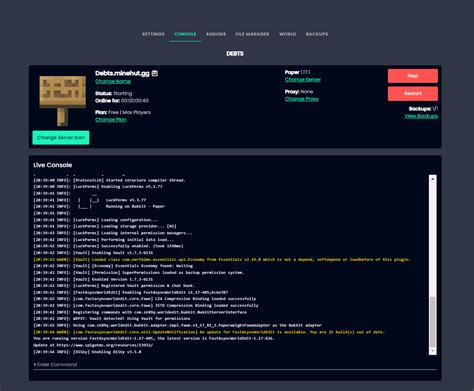Open the View Backups link
Screen dimensions: 474x391
coord(421,116)
